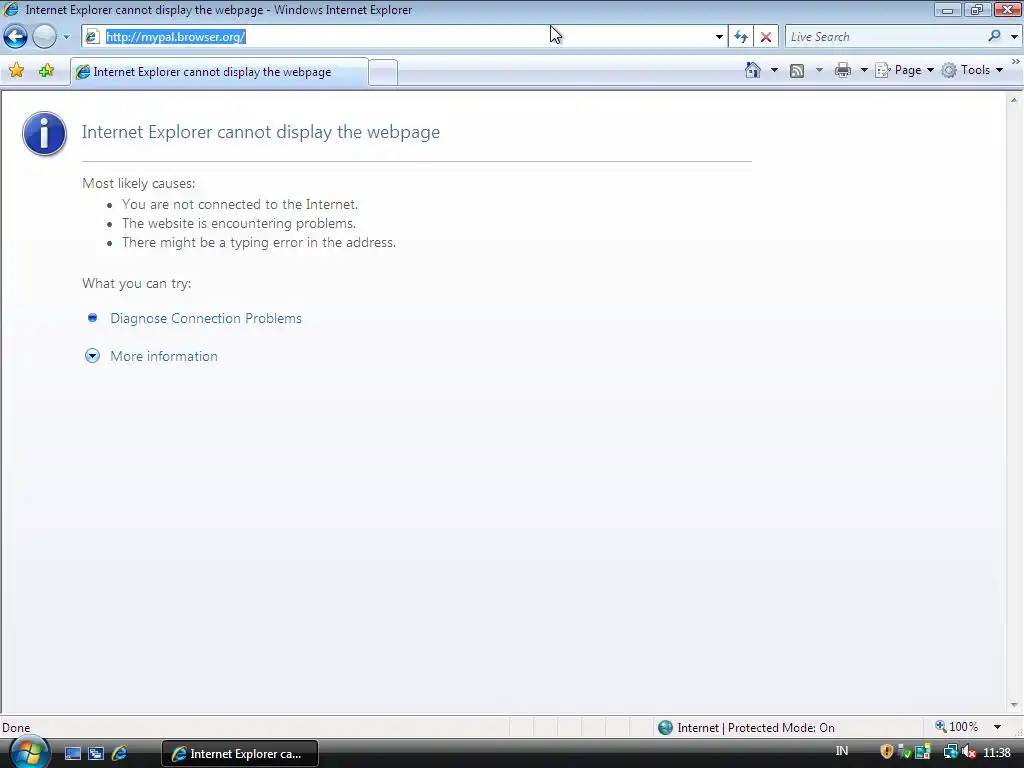Click the scrollbar up arrow

(x=1014, y=100)
